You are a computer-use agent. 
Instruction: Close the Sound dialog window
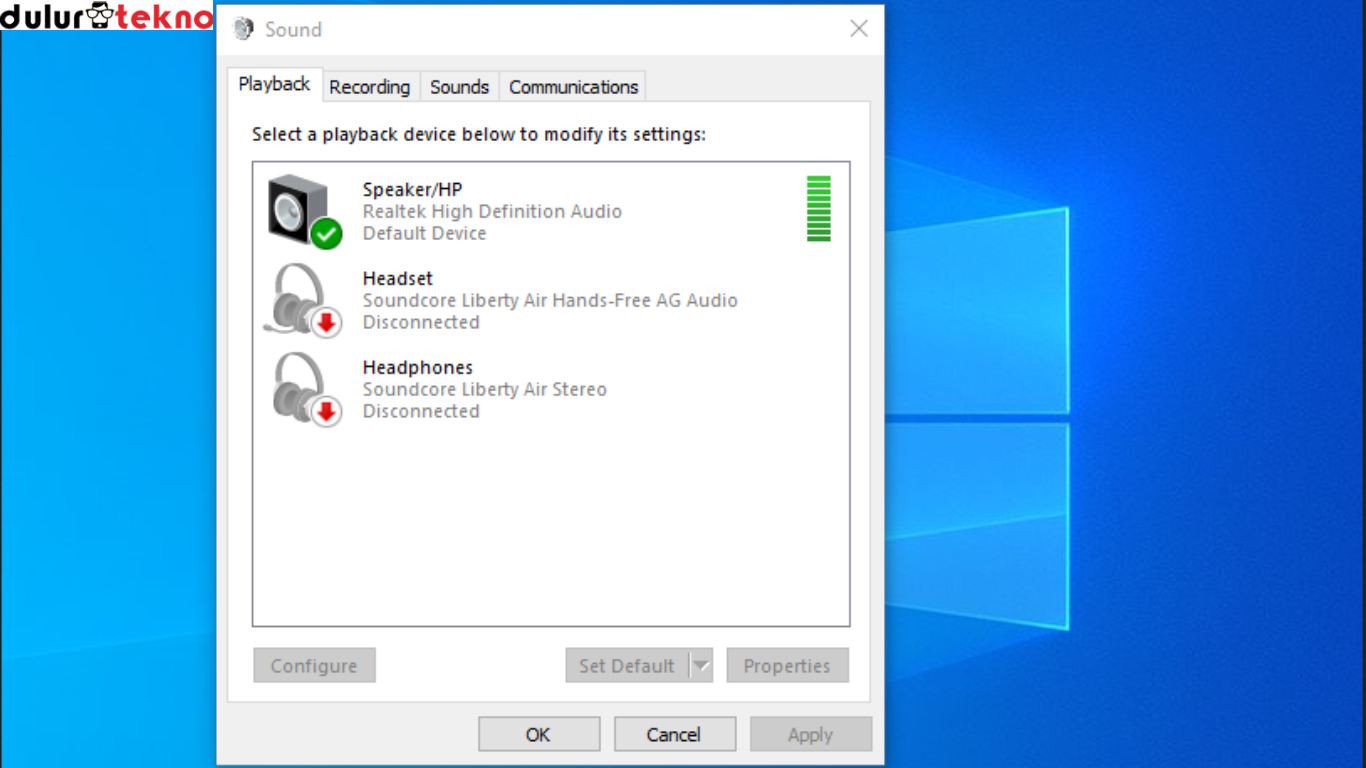click(x=859, y=29)
